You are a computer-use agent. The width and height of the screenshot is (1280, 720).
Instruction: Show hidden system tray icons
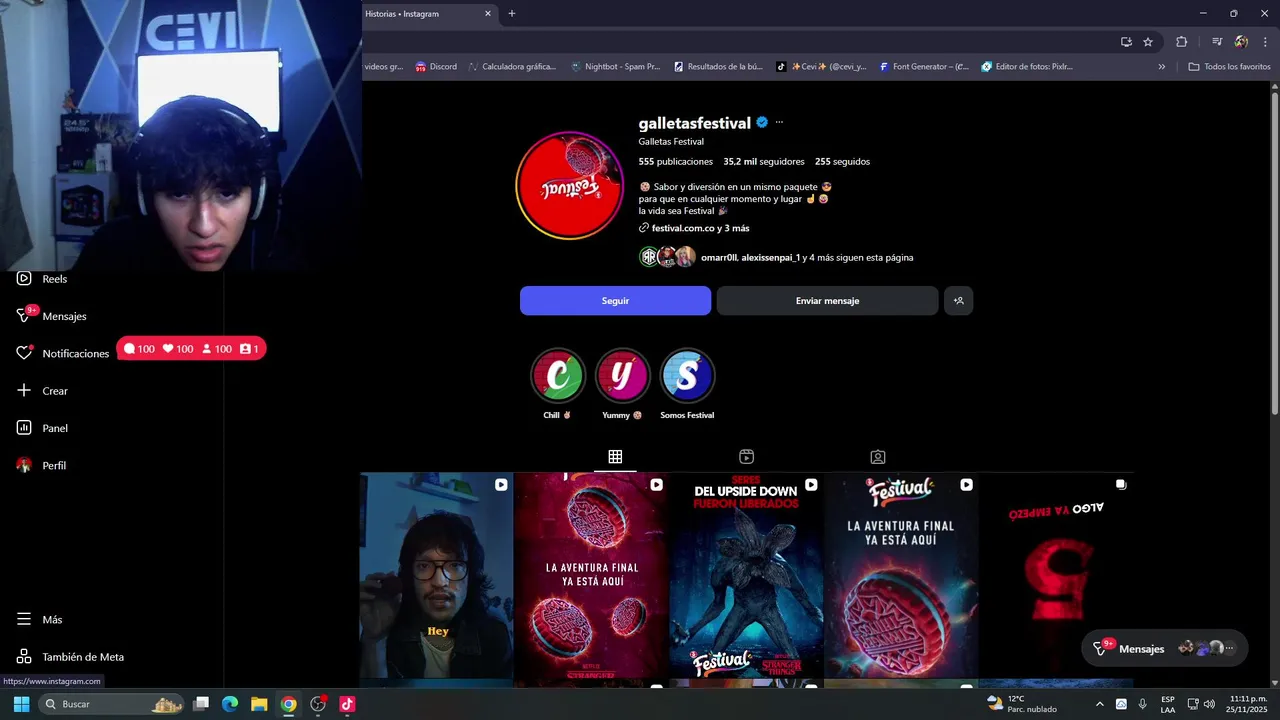(1100, 704)
